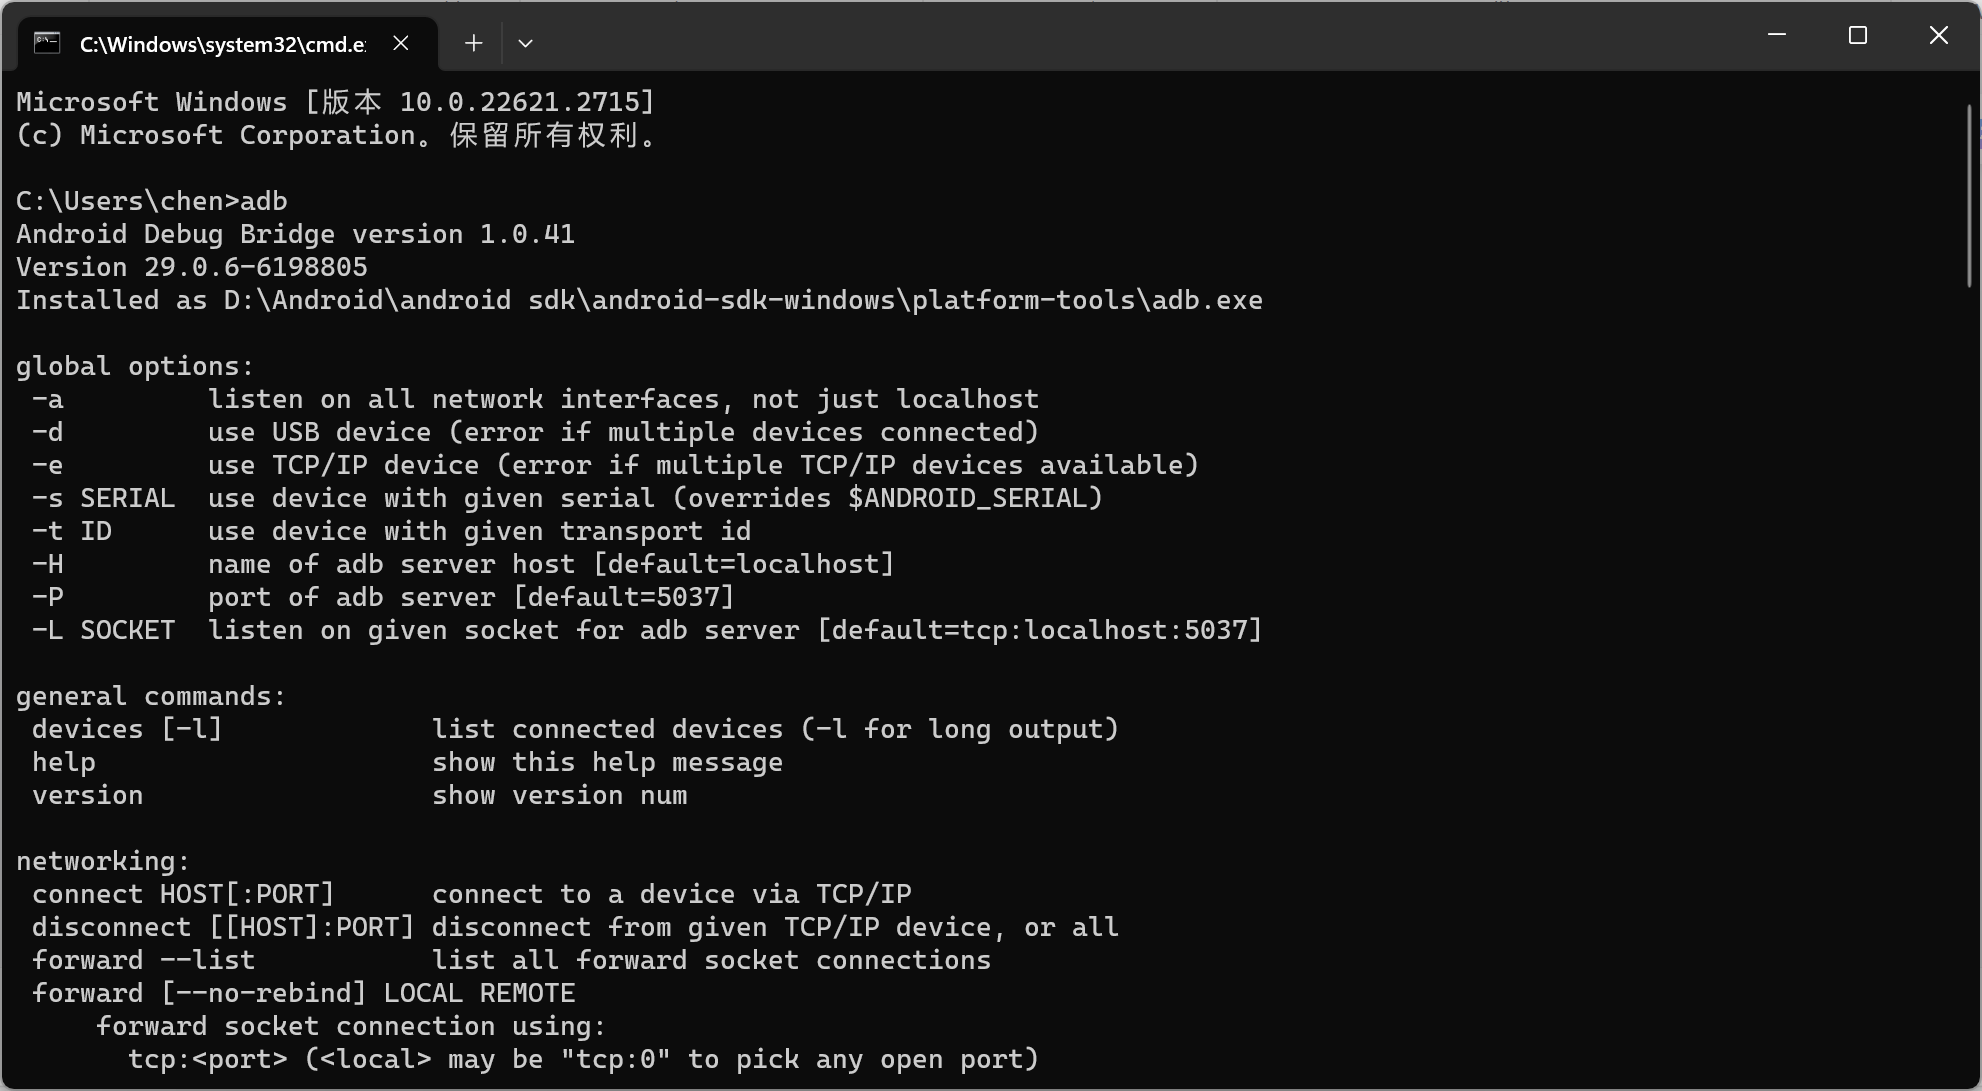This screenshot has height=1091, width=1982.
Task: Minimize the terminal window
Action: pos(1777,35)
